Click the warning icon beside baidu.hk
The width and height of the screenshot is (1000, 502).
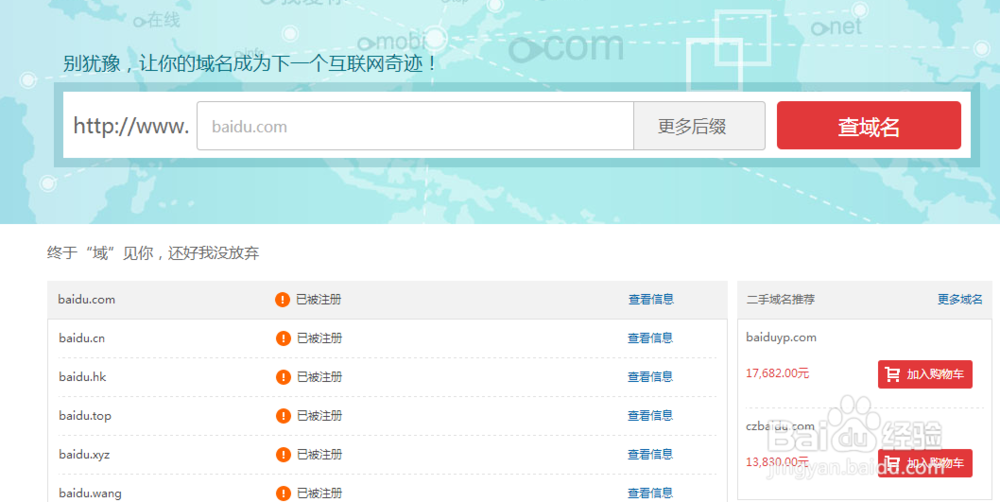(x=283, y=378)
